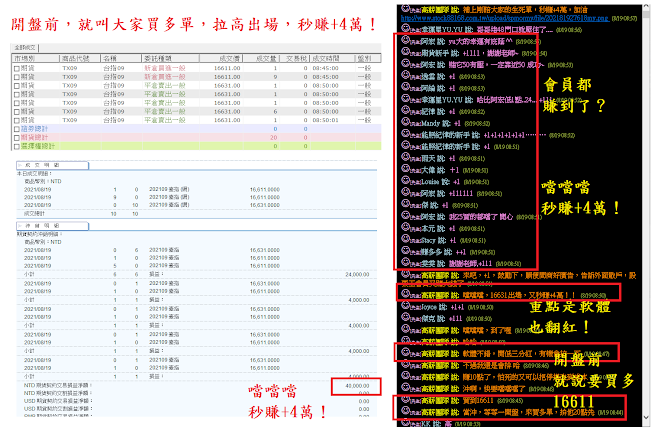
Task: Select the 24,000.00 profit subtotal
Action: coord(358,275)
